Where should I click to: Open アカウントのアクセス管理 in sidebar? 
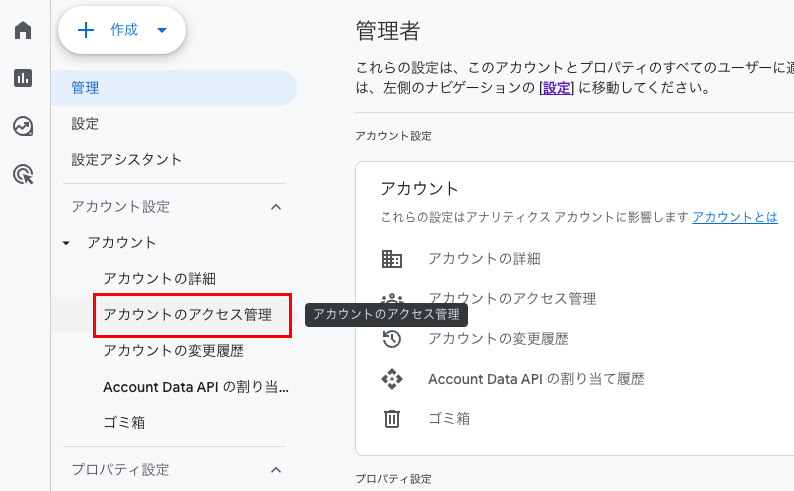click(x=187, y=315)
